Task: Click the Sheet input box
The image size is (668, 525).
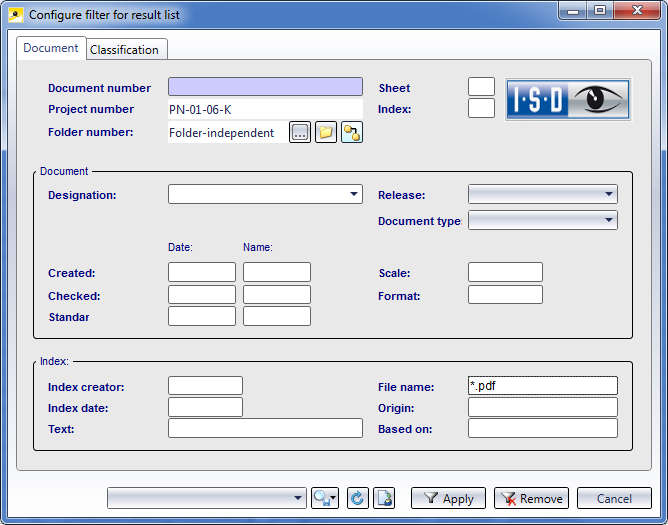Action: pyautogui.click(x=481, y=87)
